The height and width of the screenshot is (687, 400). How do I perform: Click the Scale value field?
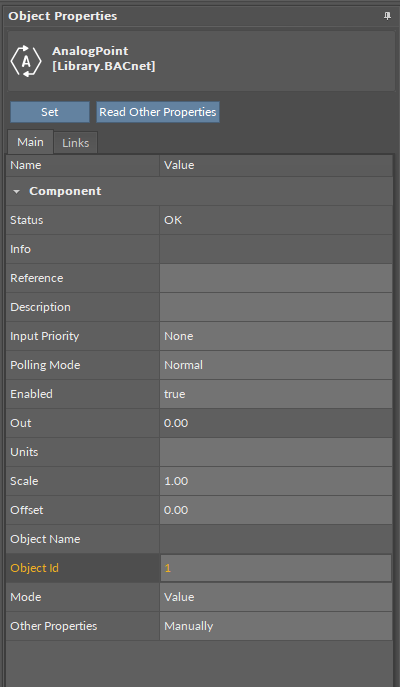[276, 481]
